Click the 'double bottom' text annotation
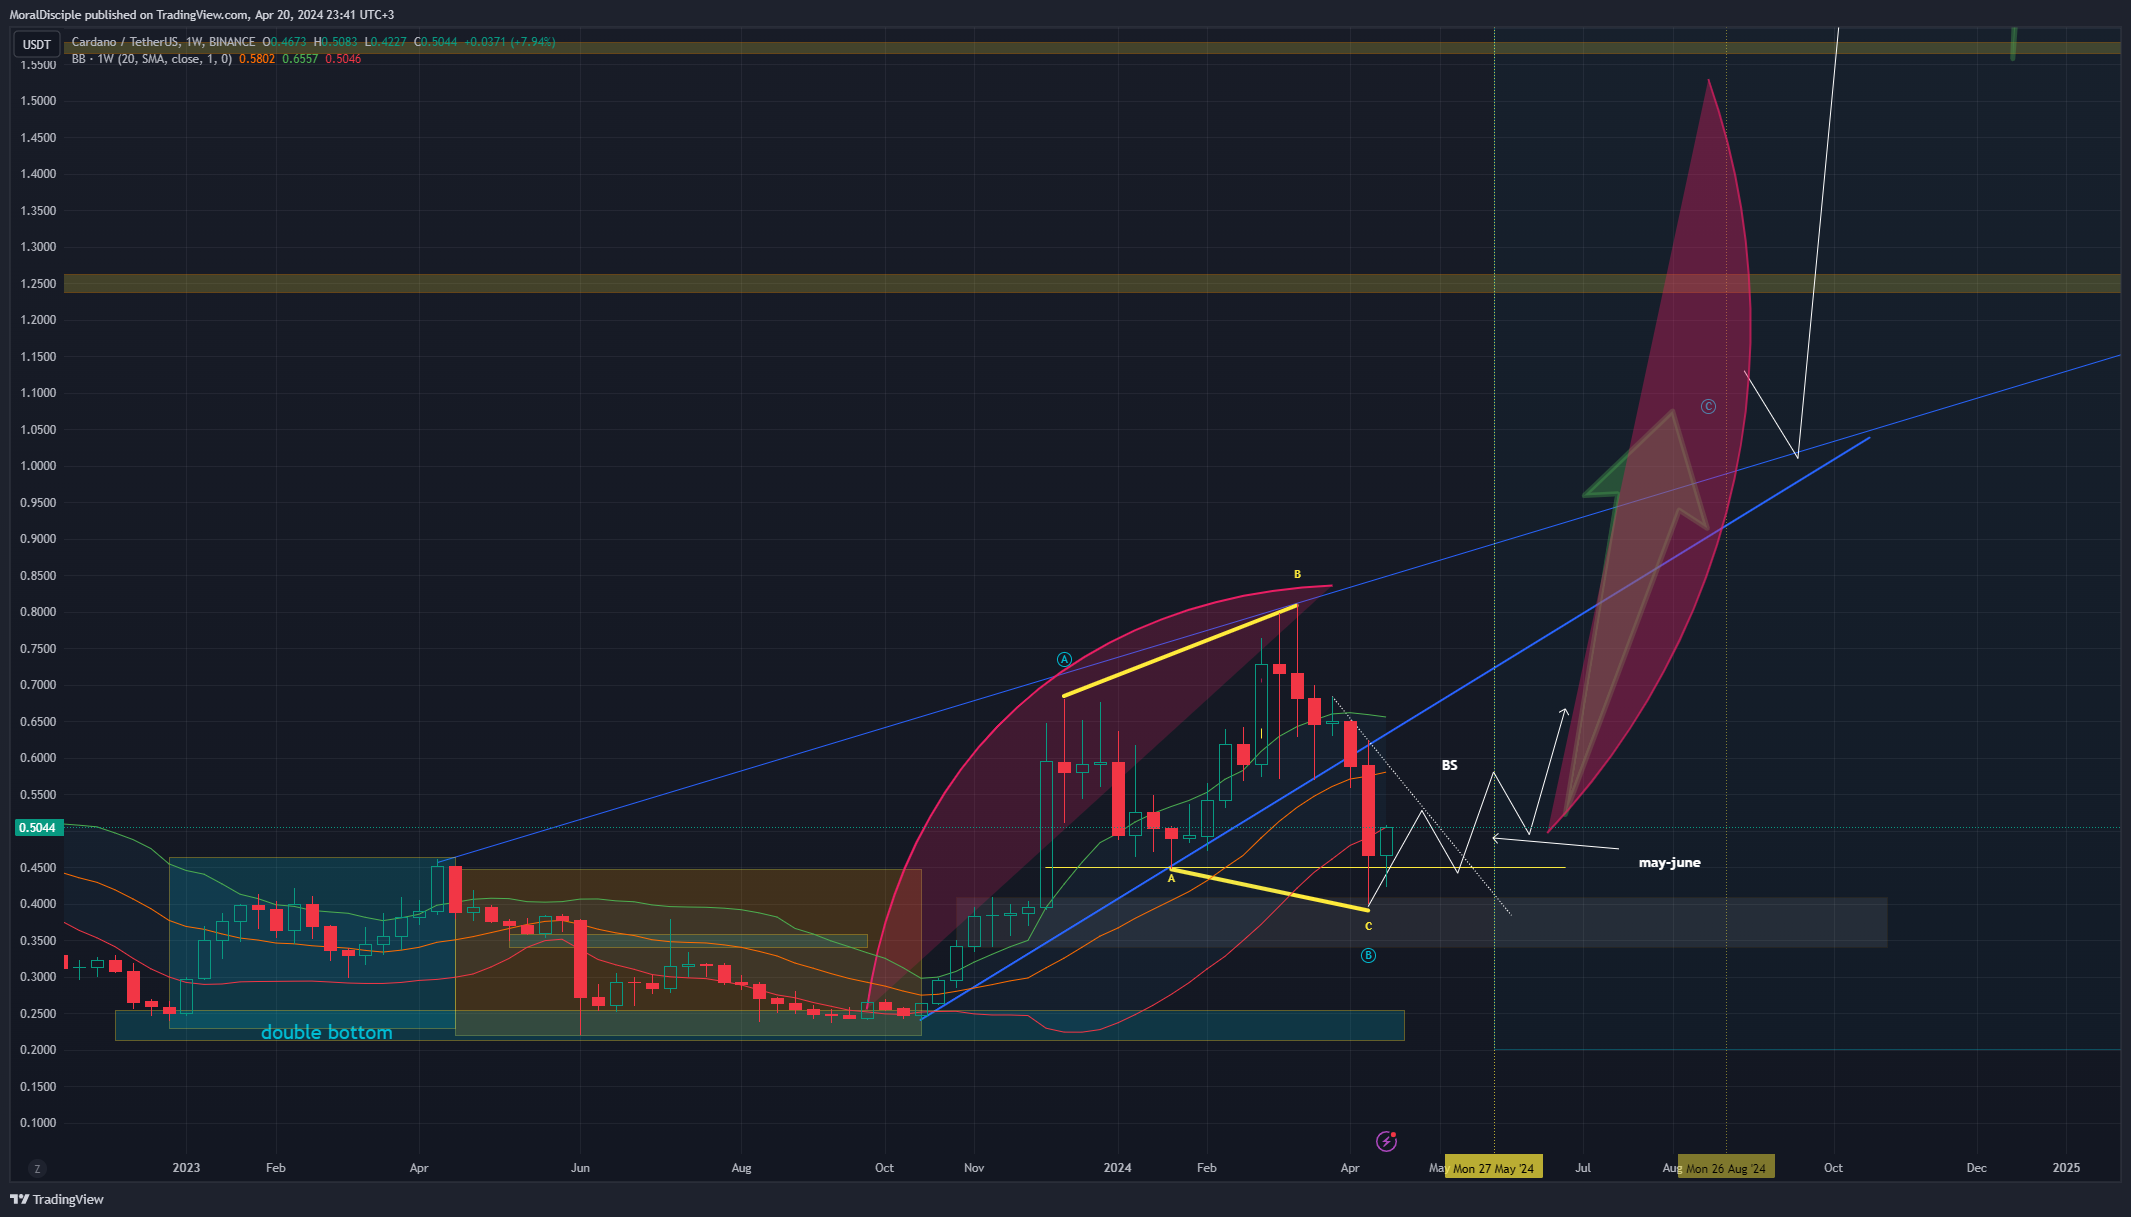This screenshot has width=2131, height=1217. [x=326, y=1033]
